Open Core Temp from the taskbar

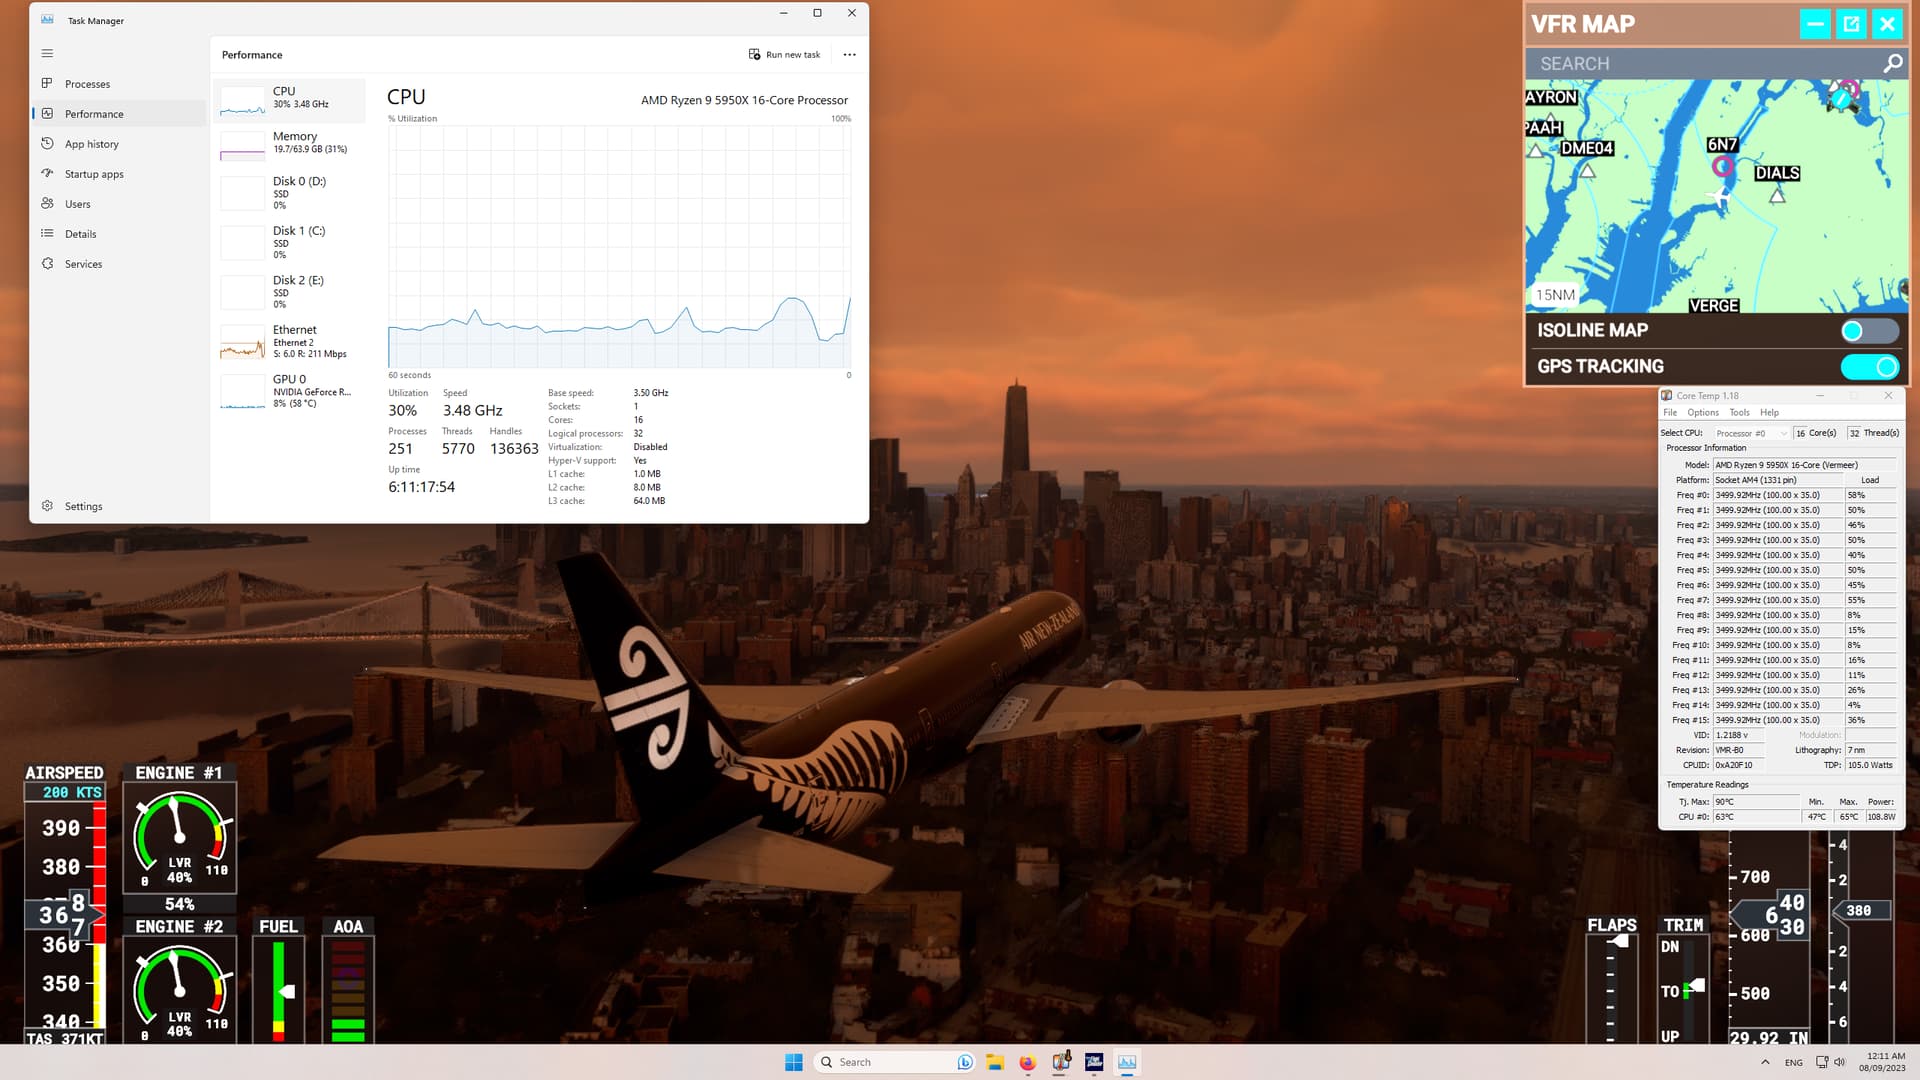click(x=1060, y=1062)
